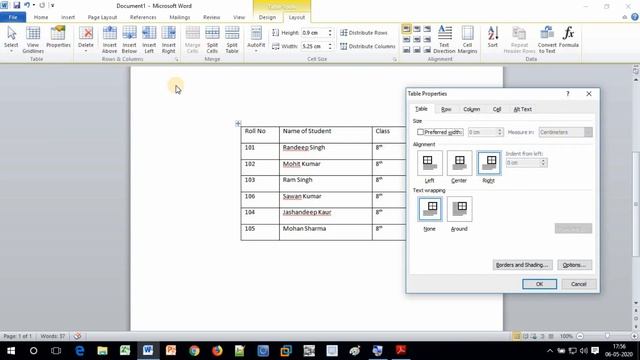
Task: Insert a column to the left
Action: (x=149, y=40)
